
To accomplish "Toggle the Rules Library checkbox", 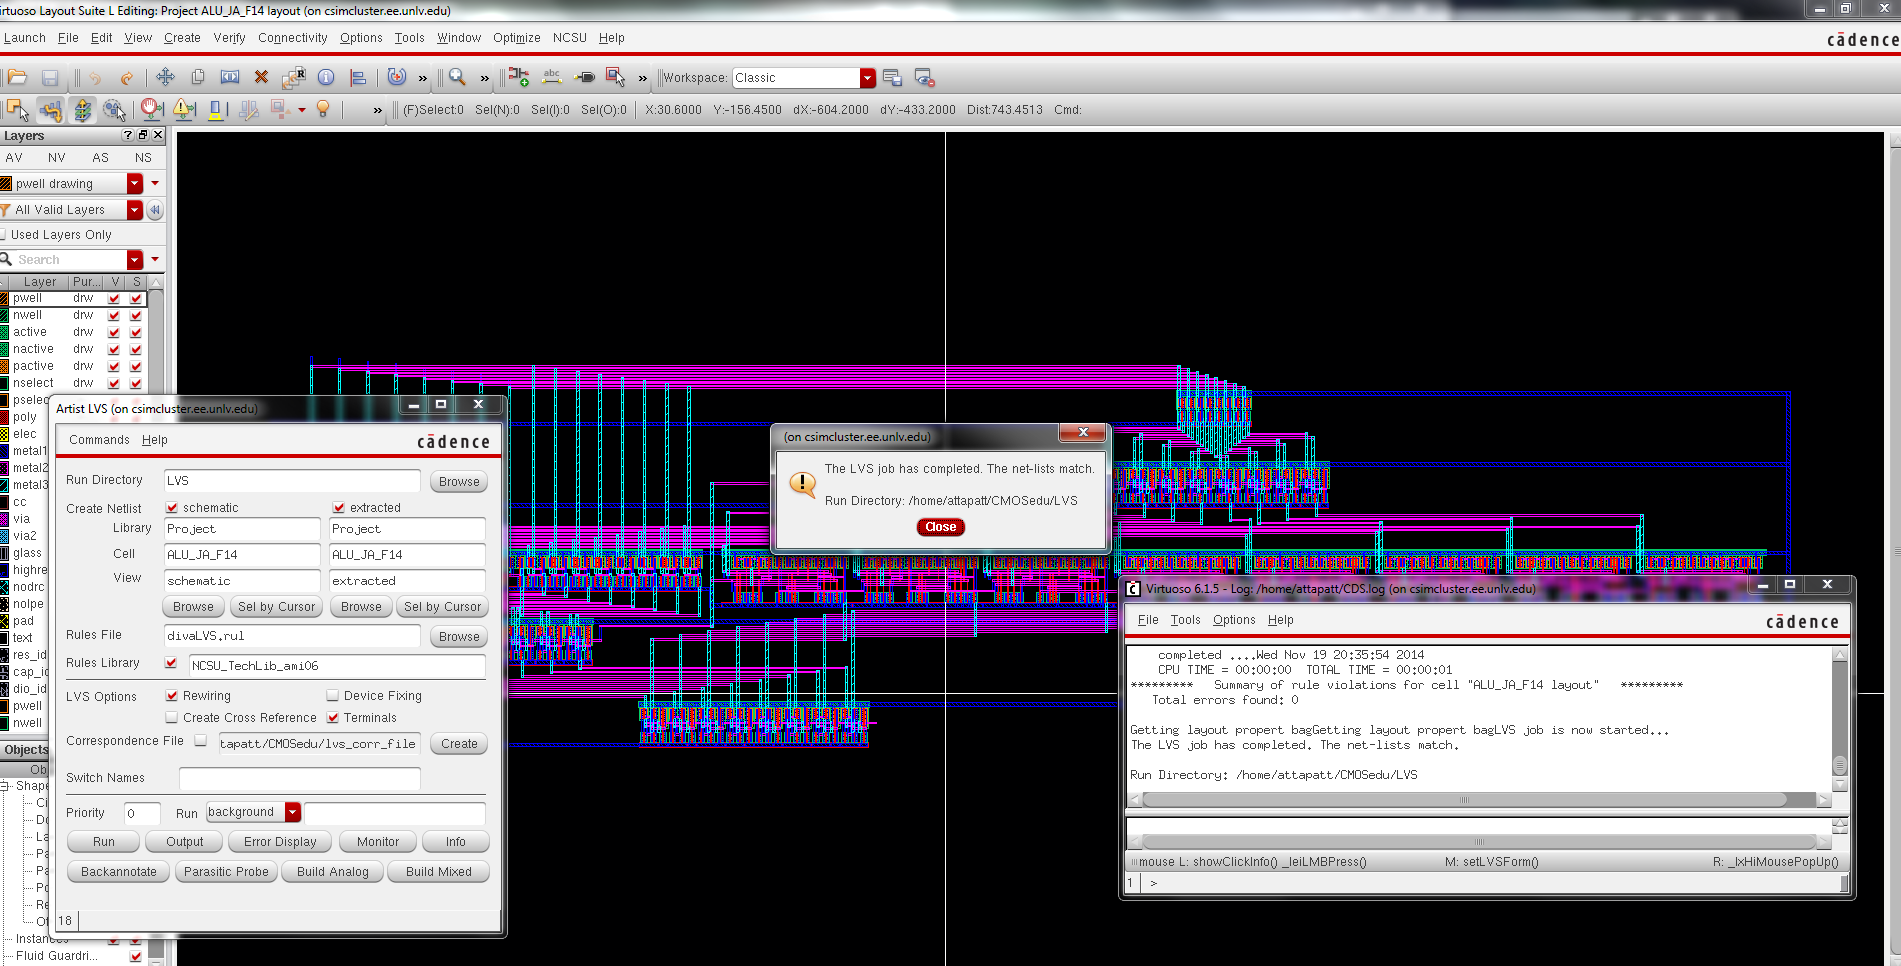I will click(171, 663).
